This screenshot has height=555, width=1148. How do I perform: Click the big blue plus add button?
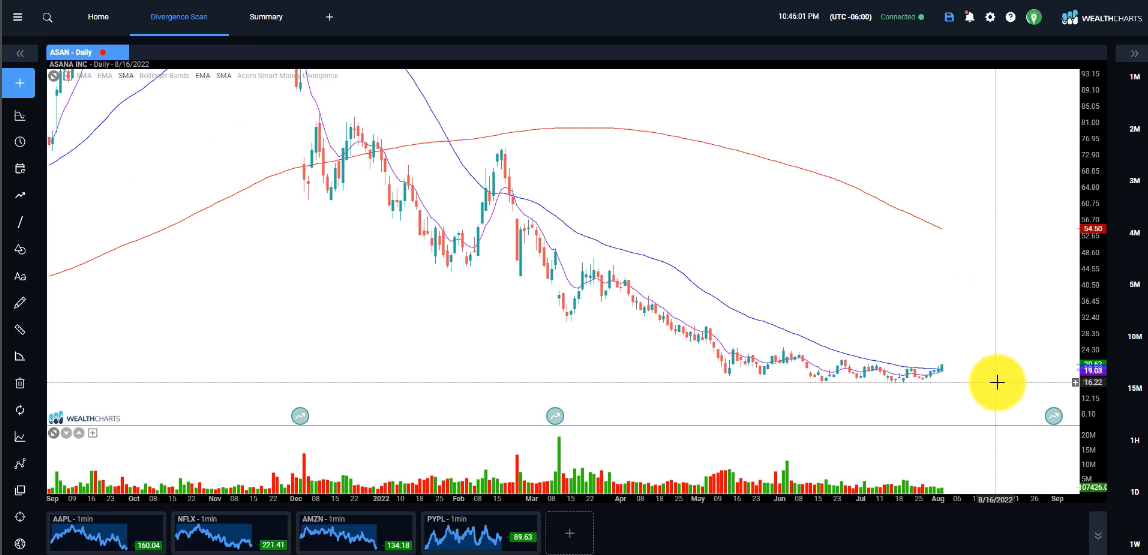pos(20,83)
